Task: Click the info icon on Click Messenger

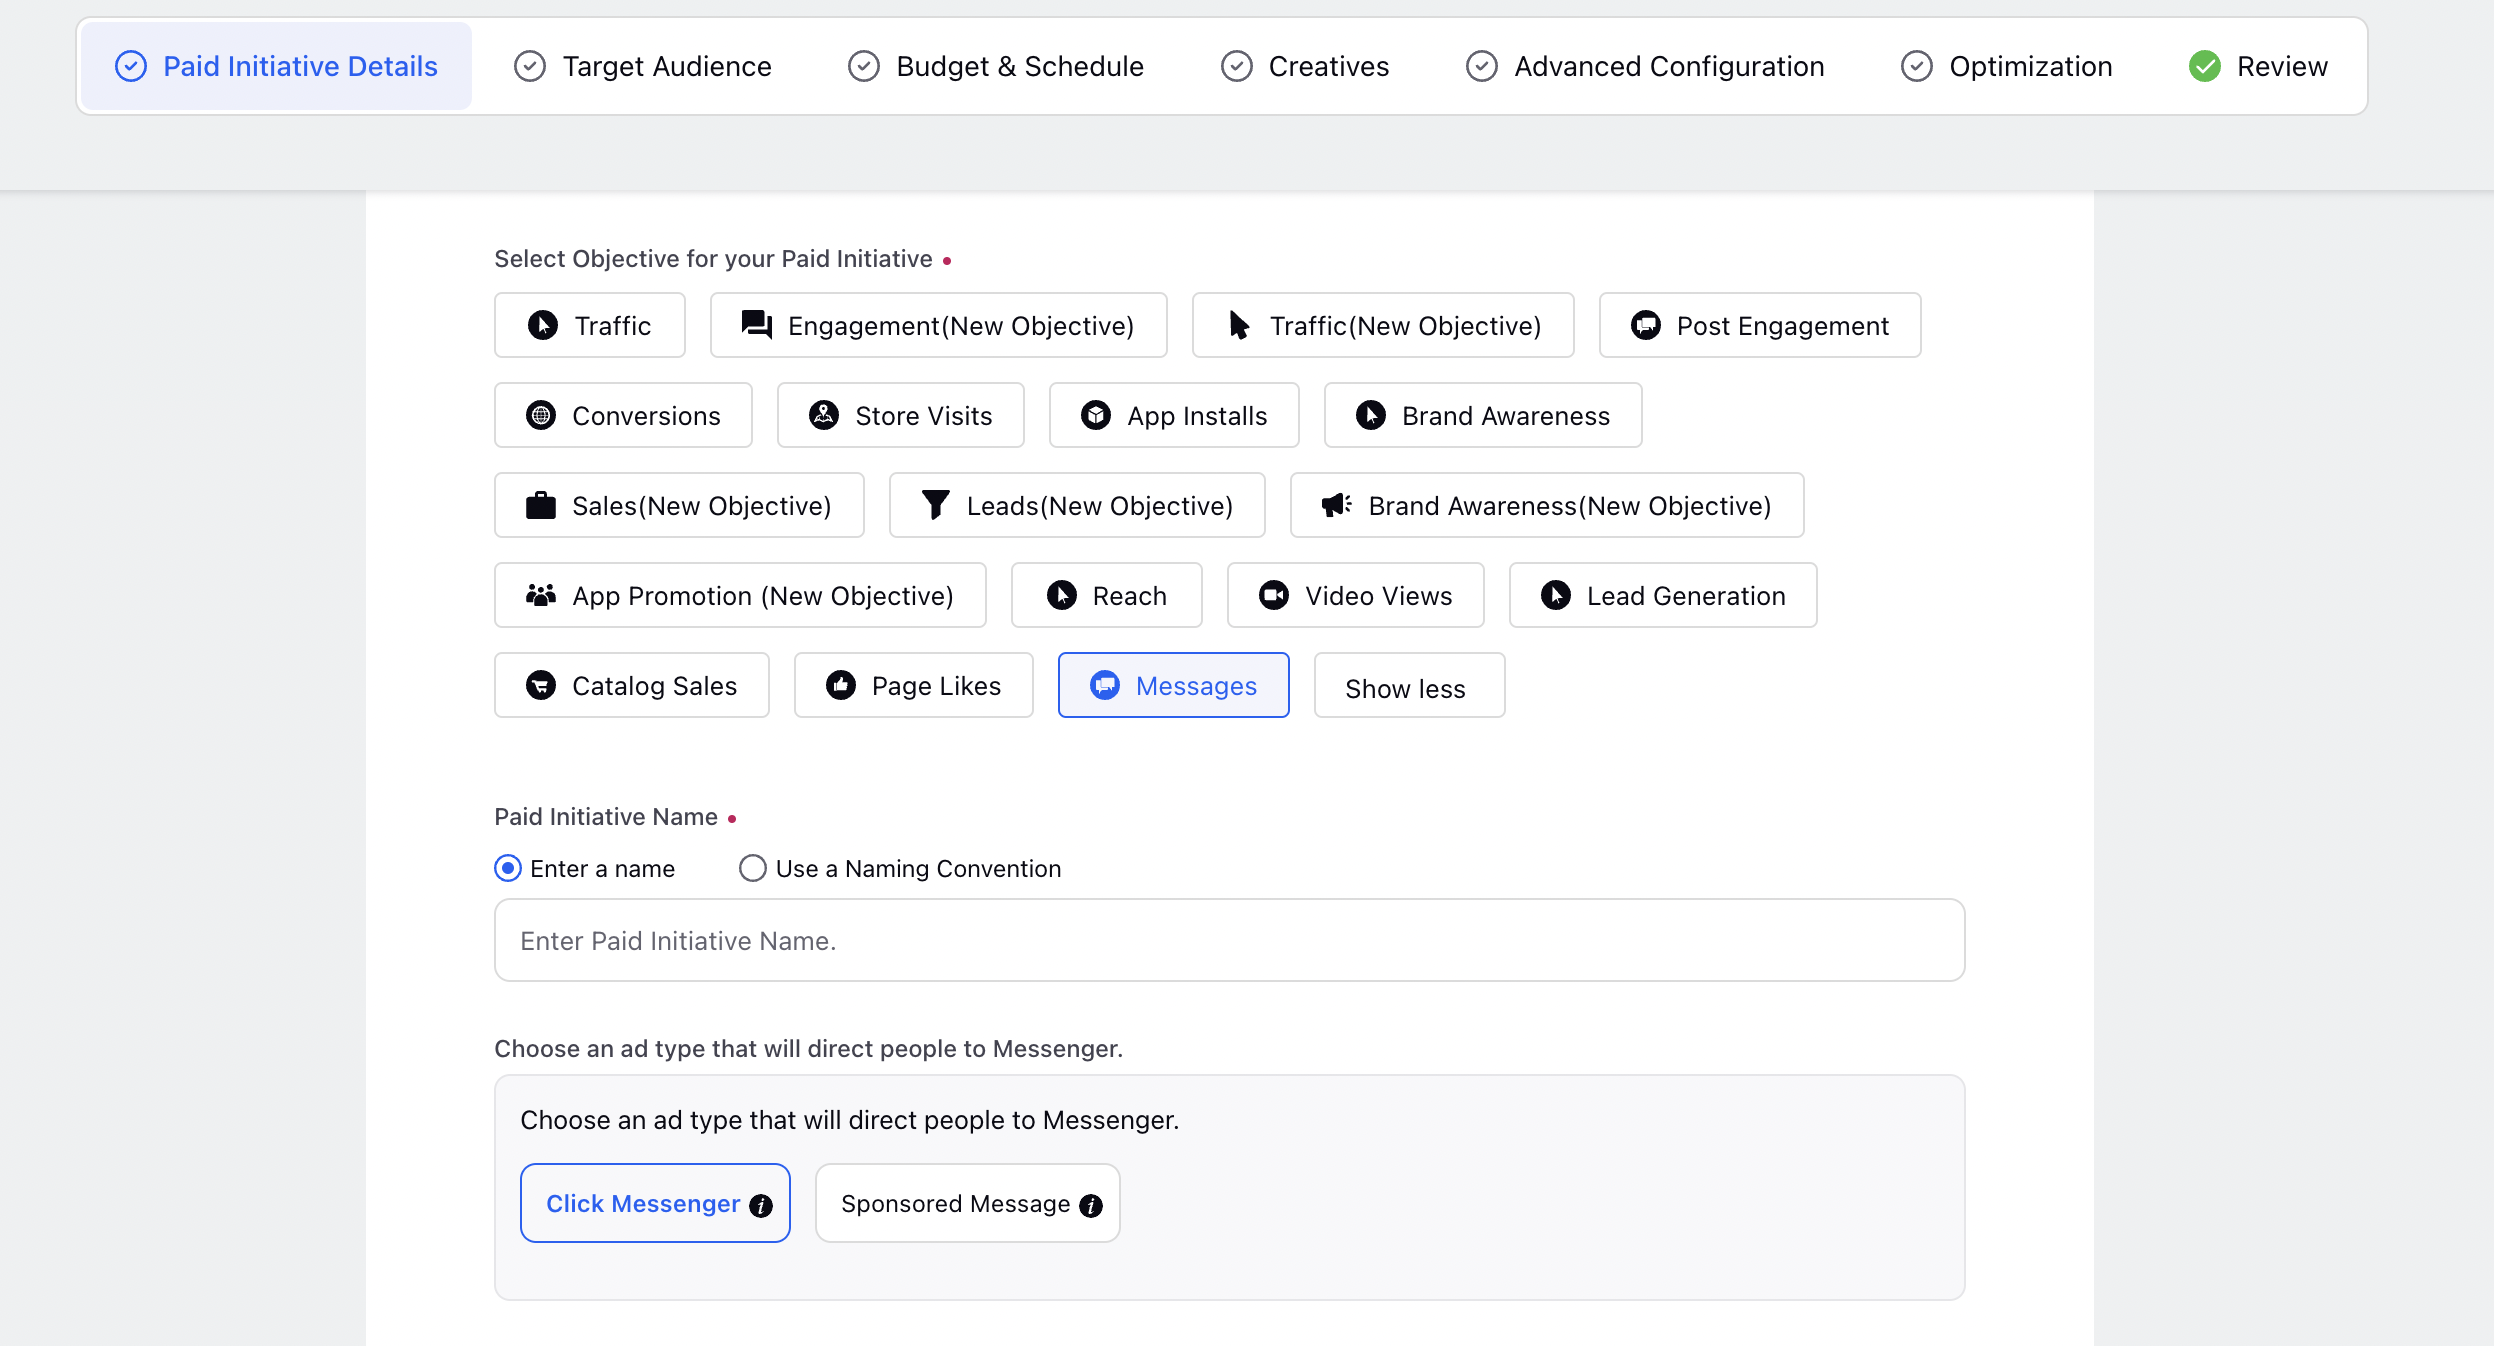Action: click(x=761, y=1203)
